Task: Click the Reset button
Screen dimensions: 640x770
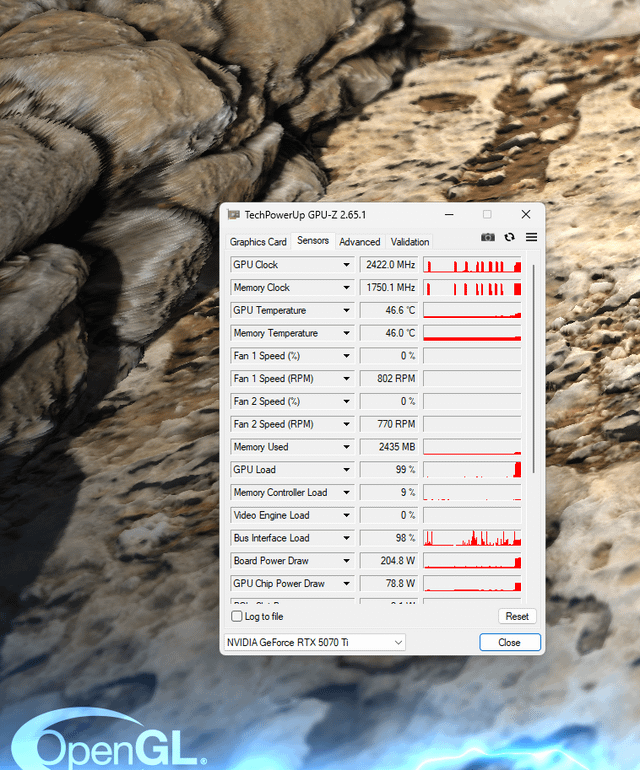Action: pyautogui.click(x=517, y=616)
